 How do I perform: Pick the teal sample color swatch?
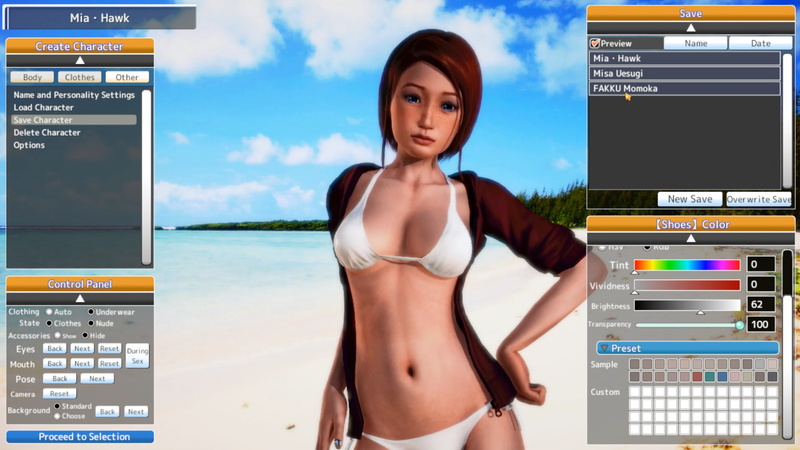(710, 377)
